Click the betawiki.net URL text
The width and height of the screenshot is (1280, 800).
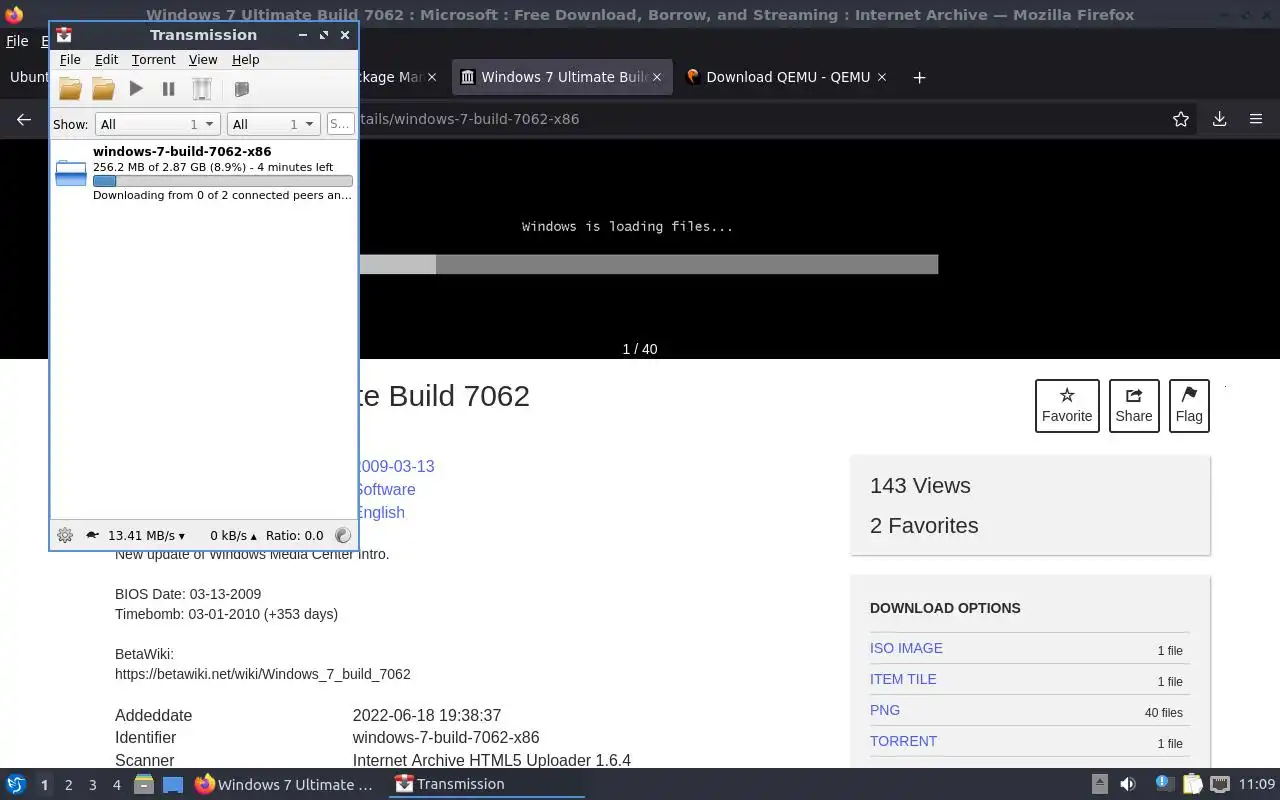[263, 674]
